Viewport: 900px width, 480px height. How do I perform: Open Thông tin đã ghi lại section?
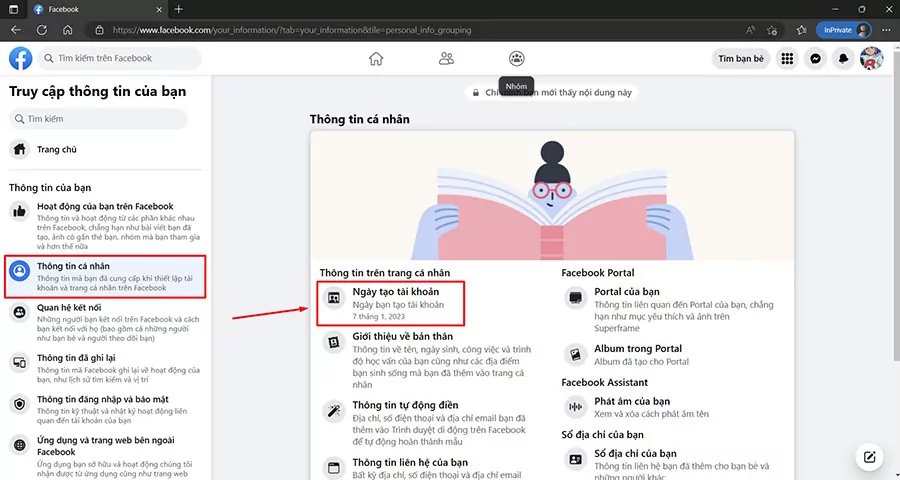[105, 368]
